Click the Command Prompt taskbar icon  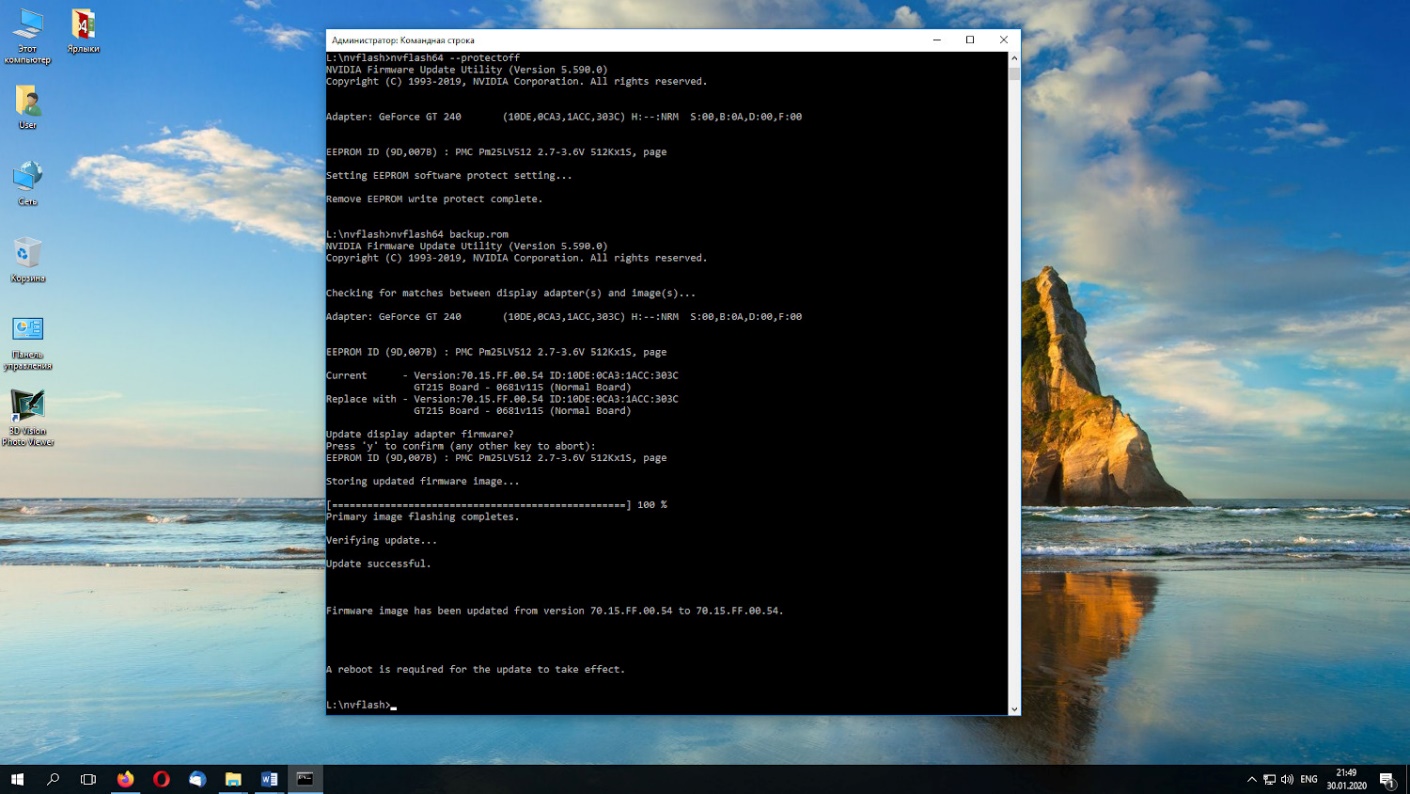click(305, 779)
